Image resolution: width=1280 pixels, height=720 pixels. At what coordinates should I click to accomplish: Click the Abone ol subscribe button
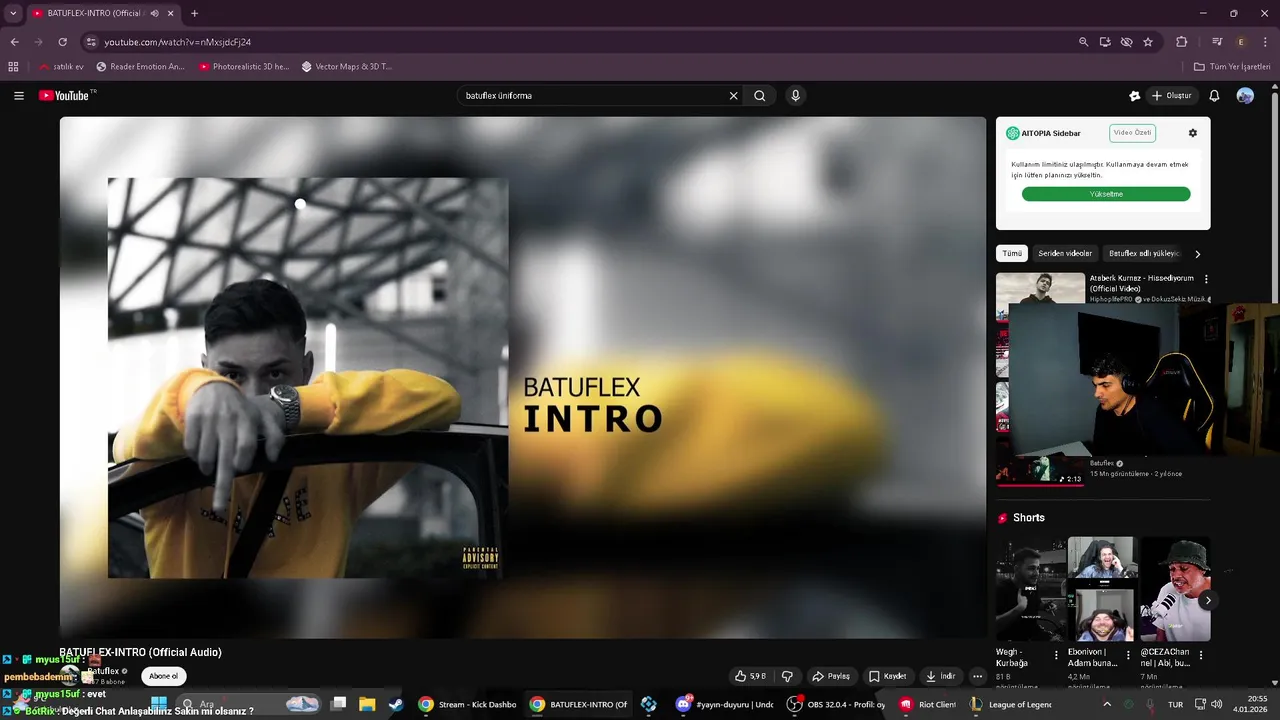pos(163,676)
